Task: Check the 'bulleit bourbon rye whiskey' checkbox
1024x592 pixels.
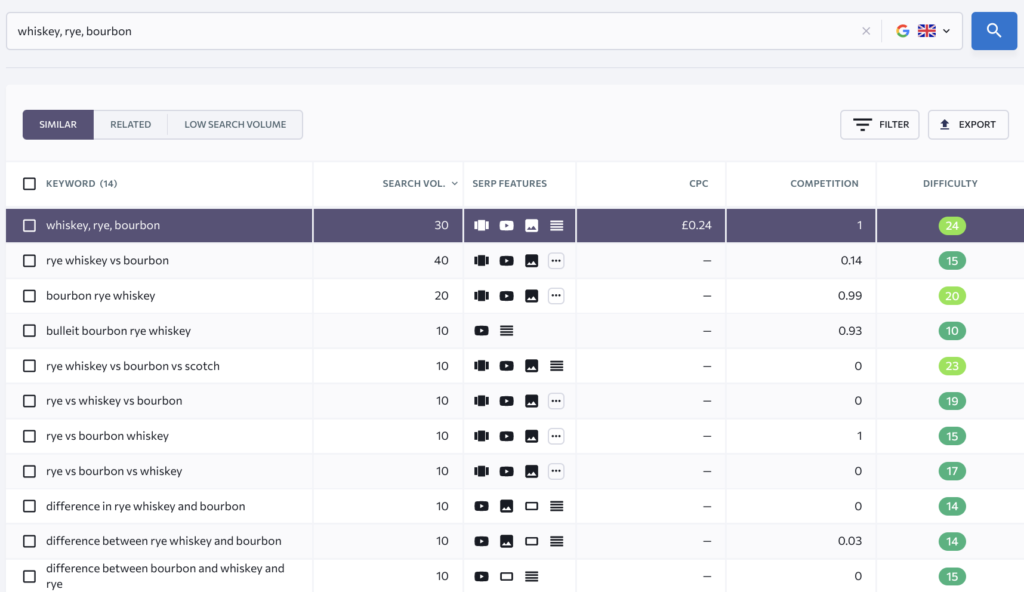Action: tap(29, 331)
